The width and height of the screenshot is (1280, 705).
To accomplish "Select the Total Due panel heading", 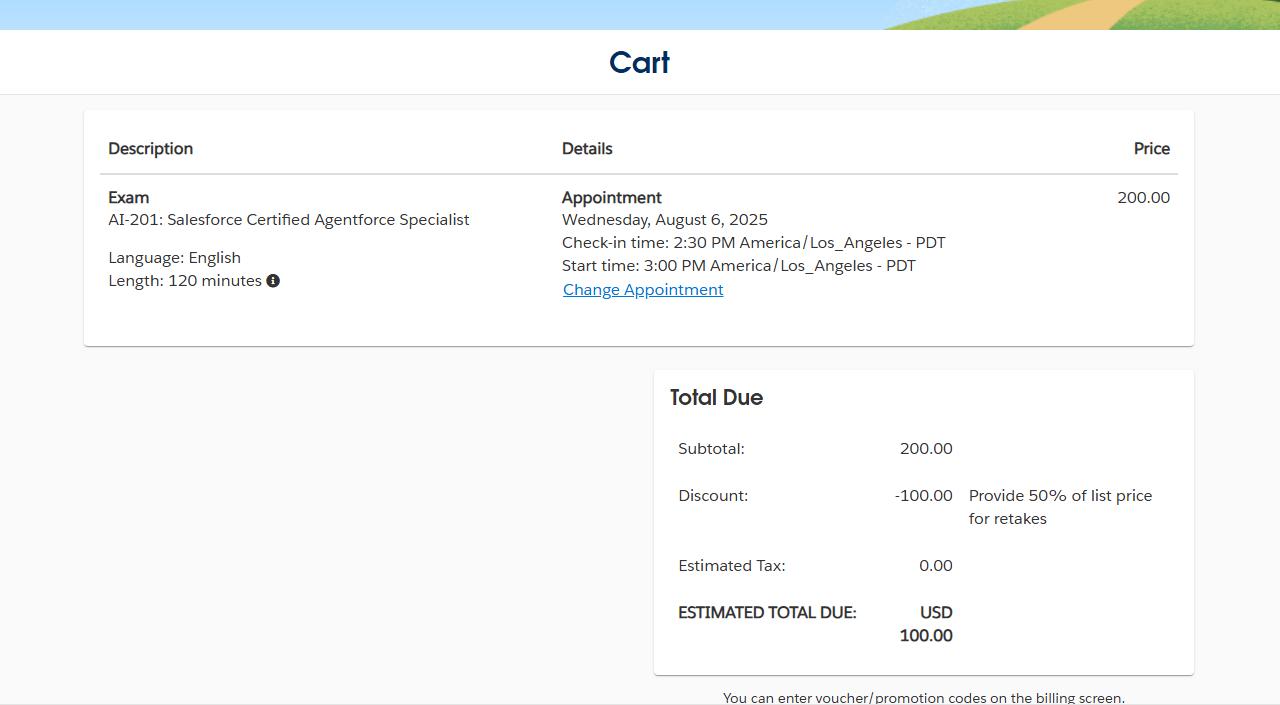I will click(x=716, y=397).
